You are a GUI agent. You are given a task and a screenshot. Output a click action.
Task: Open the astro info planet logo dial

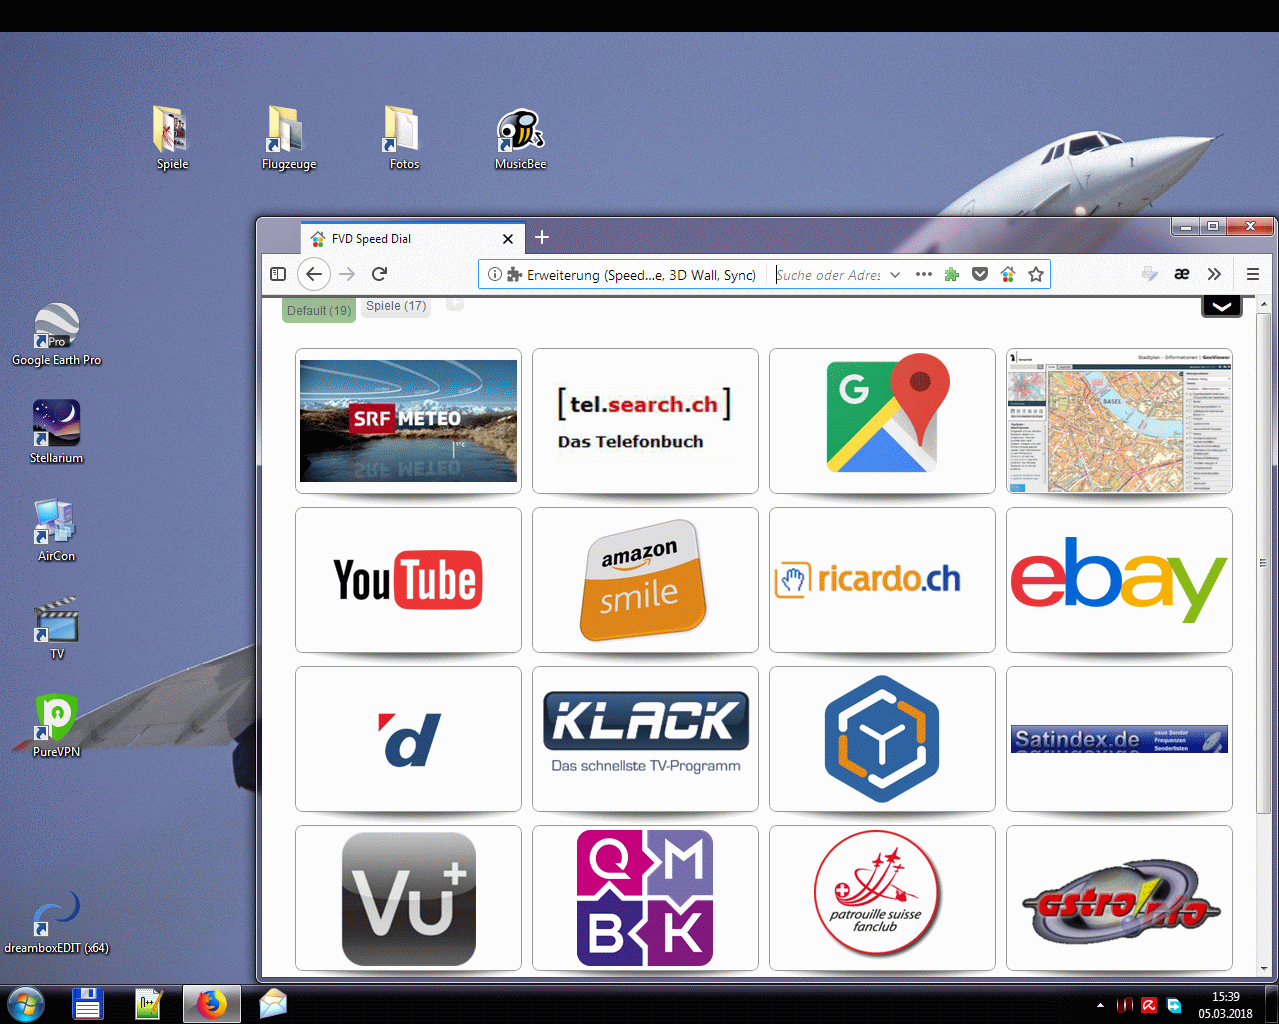[1119, 898]
